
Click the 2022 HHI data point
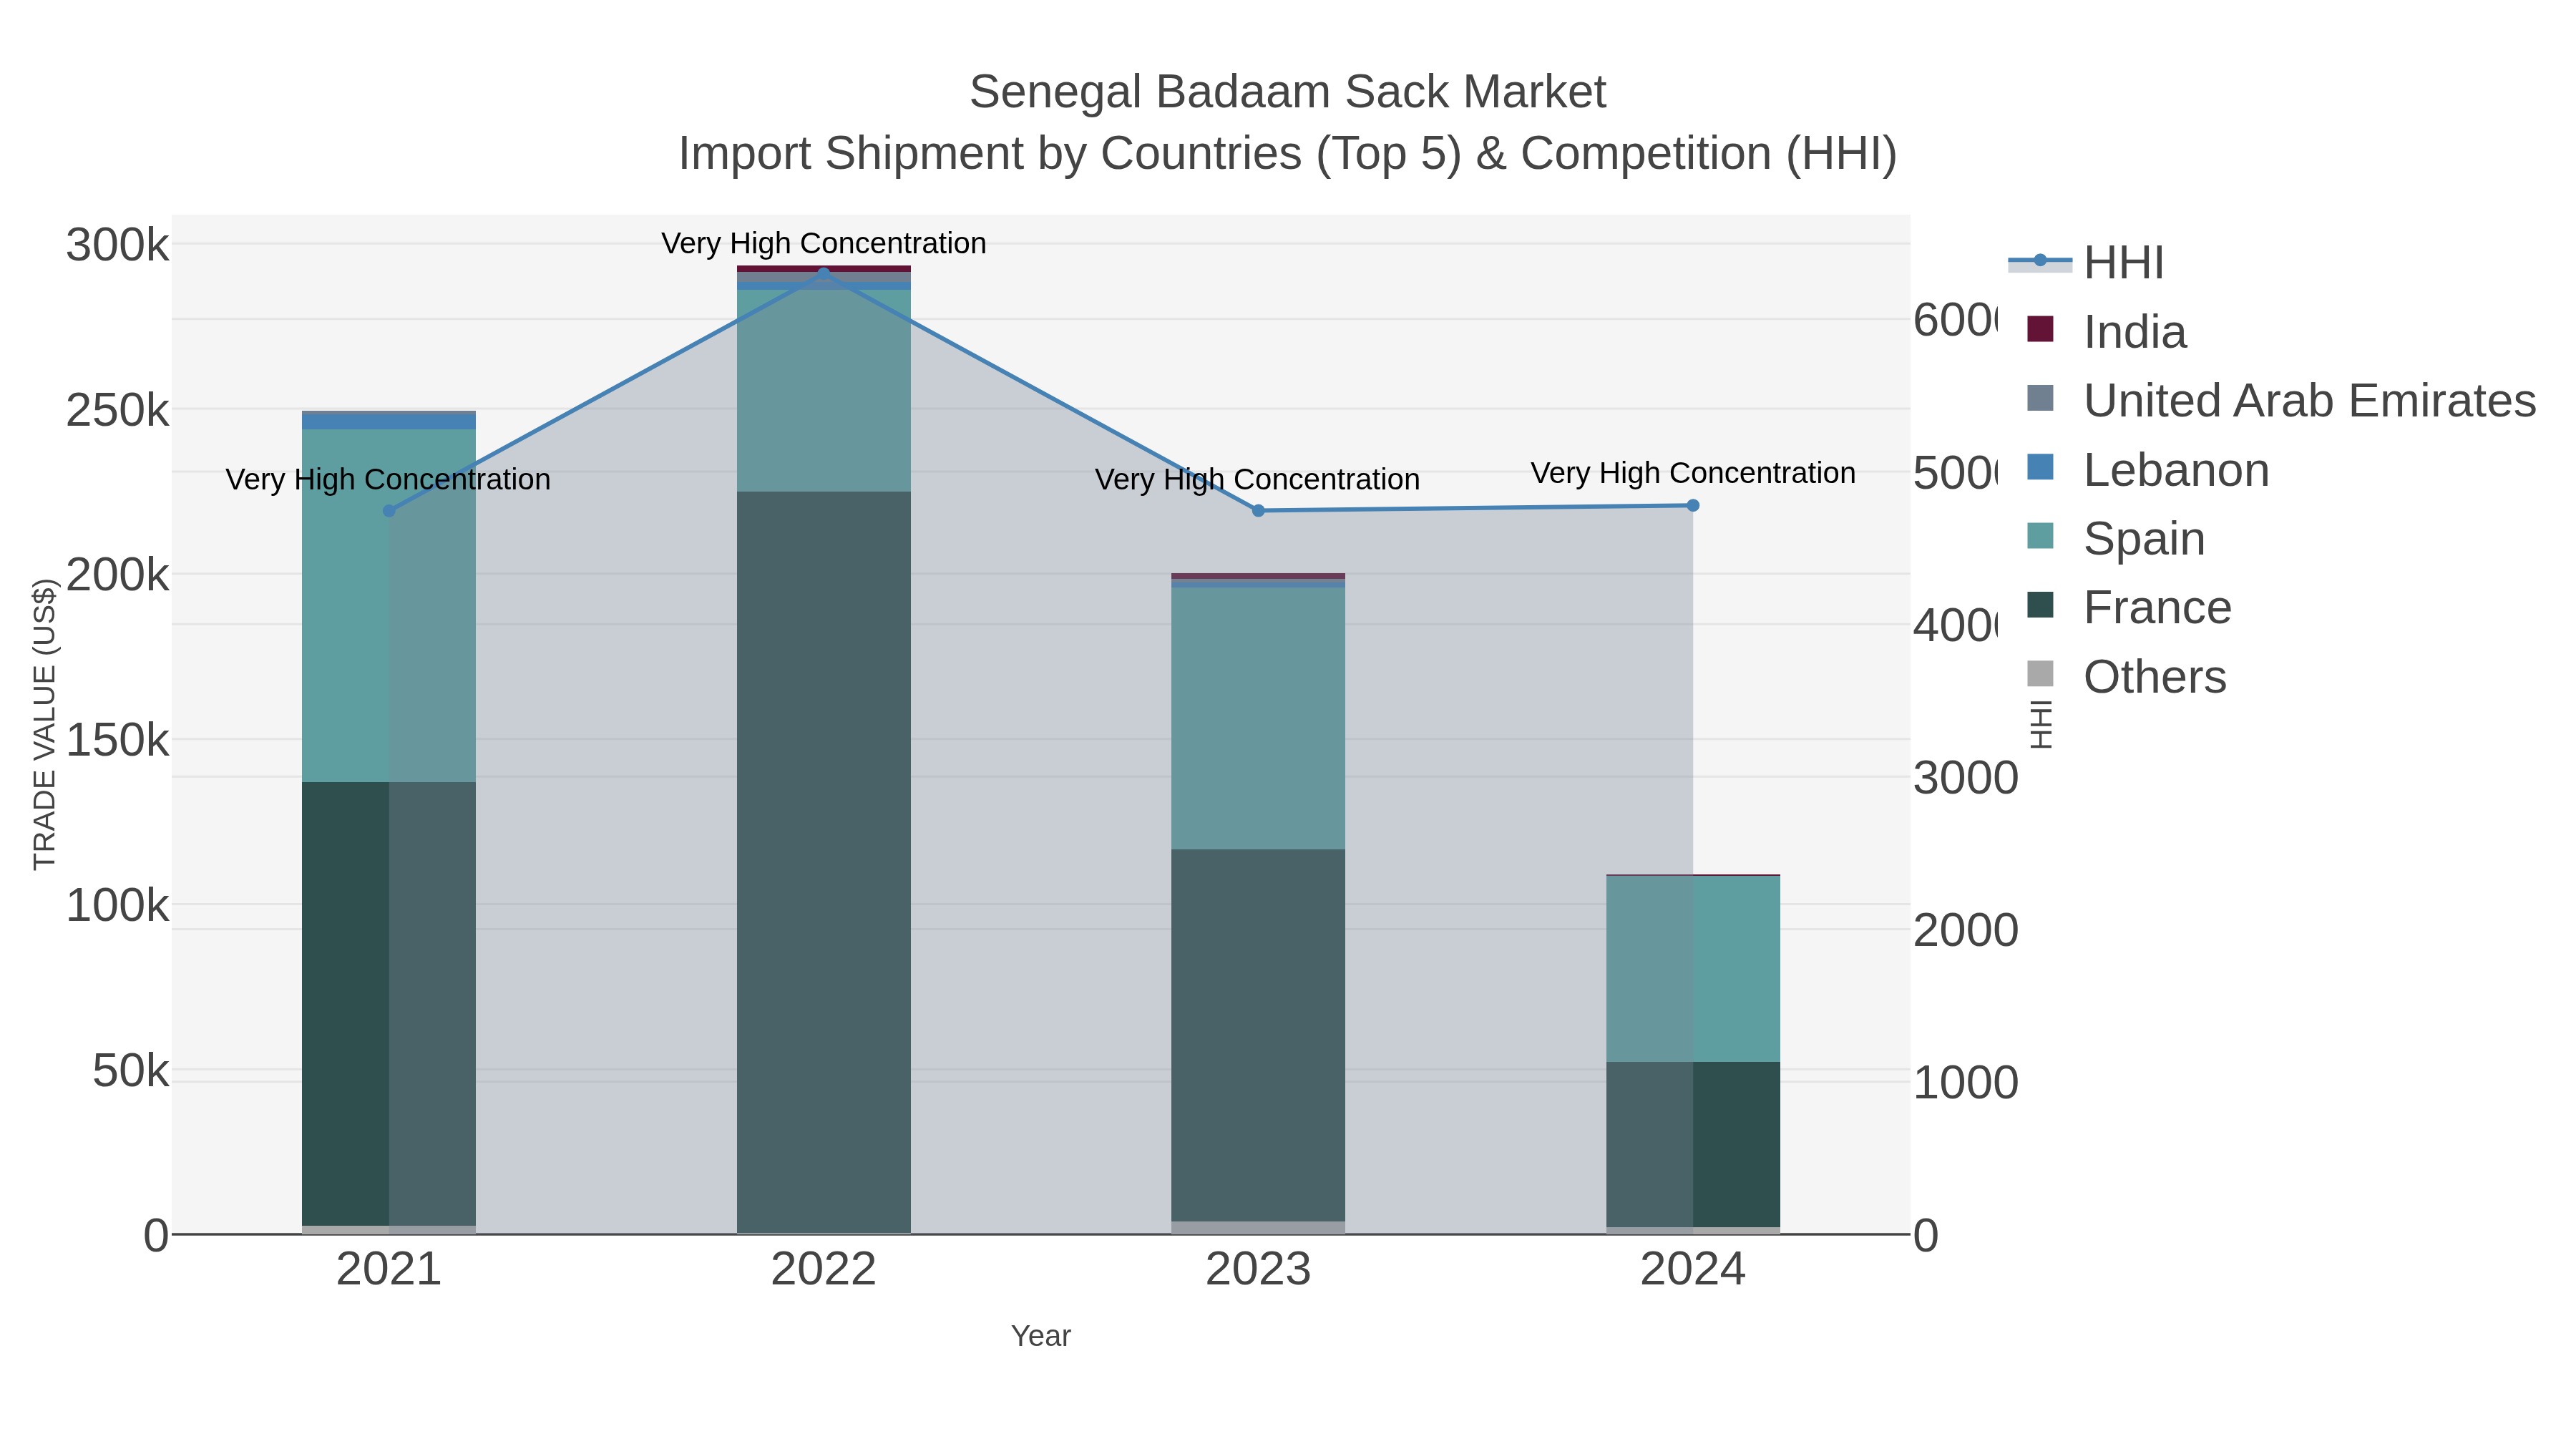point(824,273)
